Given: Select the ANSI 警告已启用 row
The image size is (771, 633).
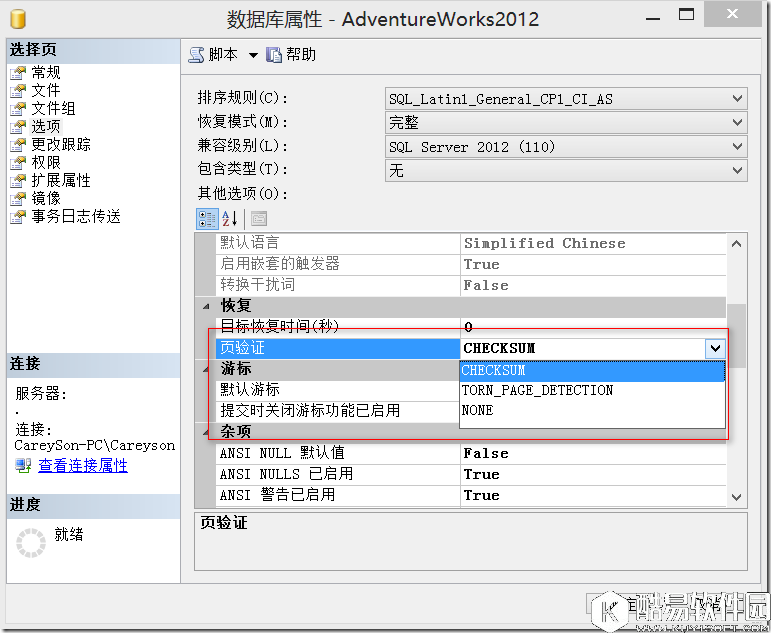Looking at the screenshot, I should [x=338, y=495].
